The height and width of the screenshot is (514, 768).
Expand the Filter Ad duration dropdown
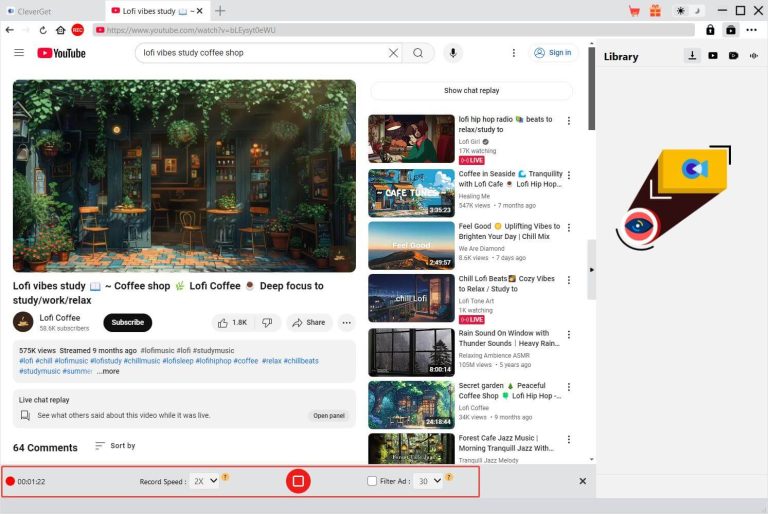429,481
